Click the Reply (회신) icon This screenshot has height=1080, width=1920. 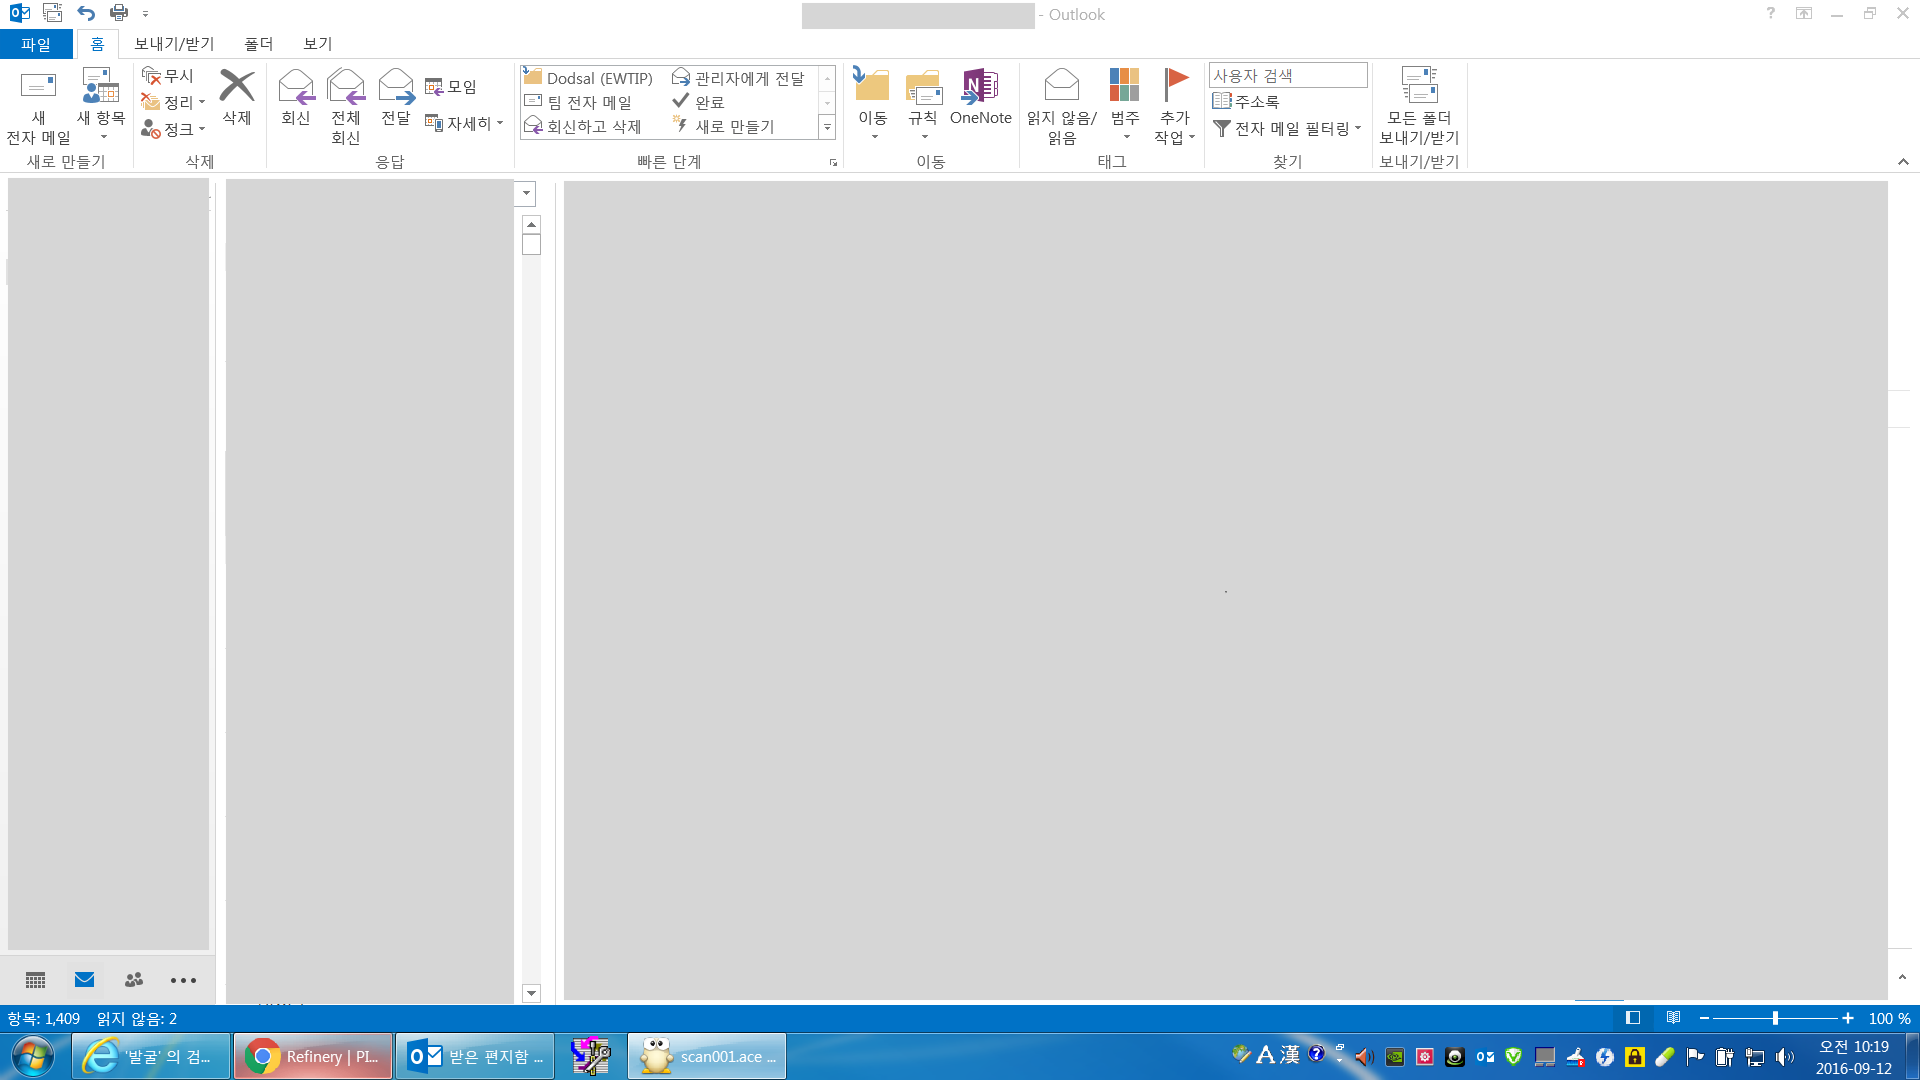(x=295, y=88)
